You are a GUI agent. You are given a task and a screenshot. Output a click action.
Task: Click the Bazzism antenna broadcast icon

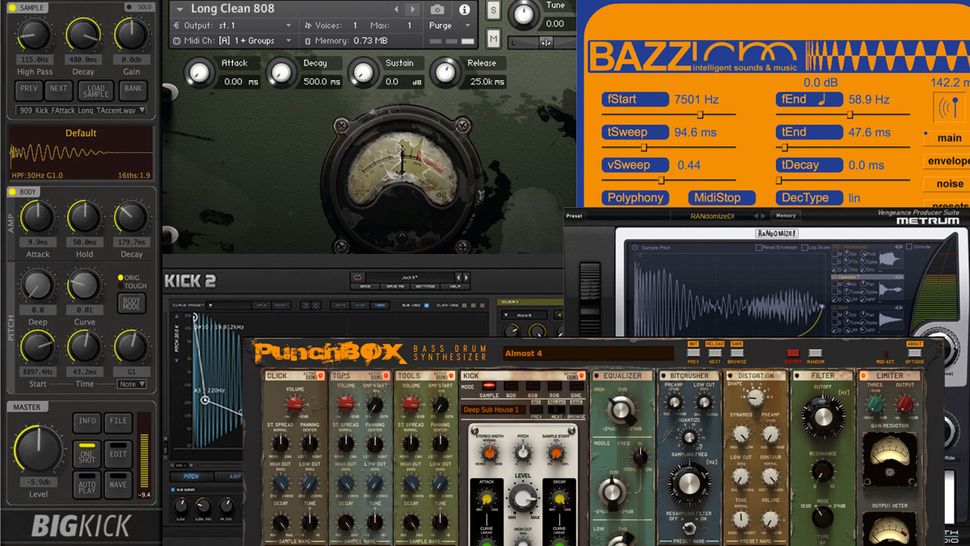[949, 108]
